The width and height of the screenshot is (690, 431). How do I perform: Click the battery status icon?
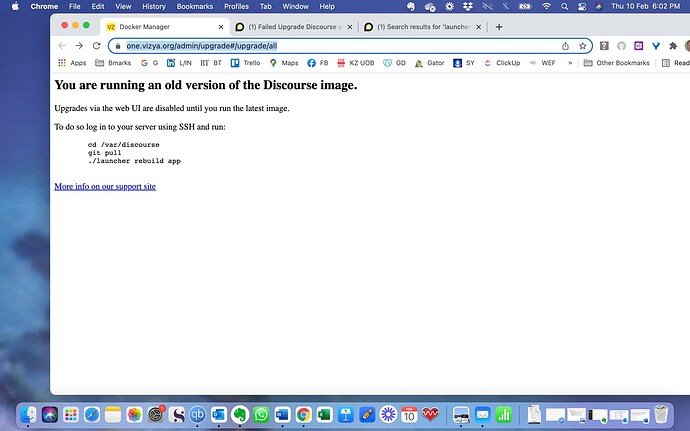click(525, 6)
